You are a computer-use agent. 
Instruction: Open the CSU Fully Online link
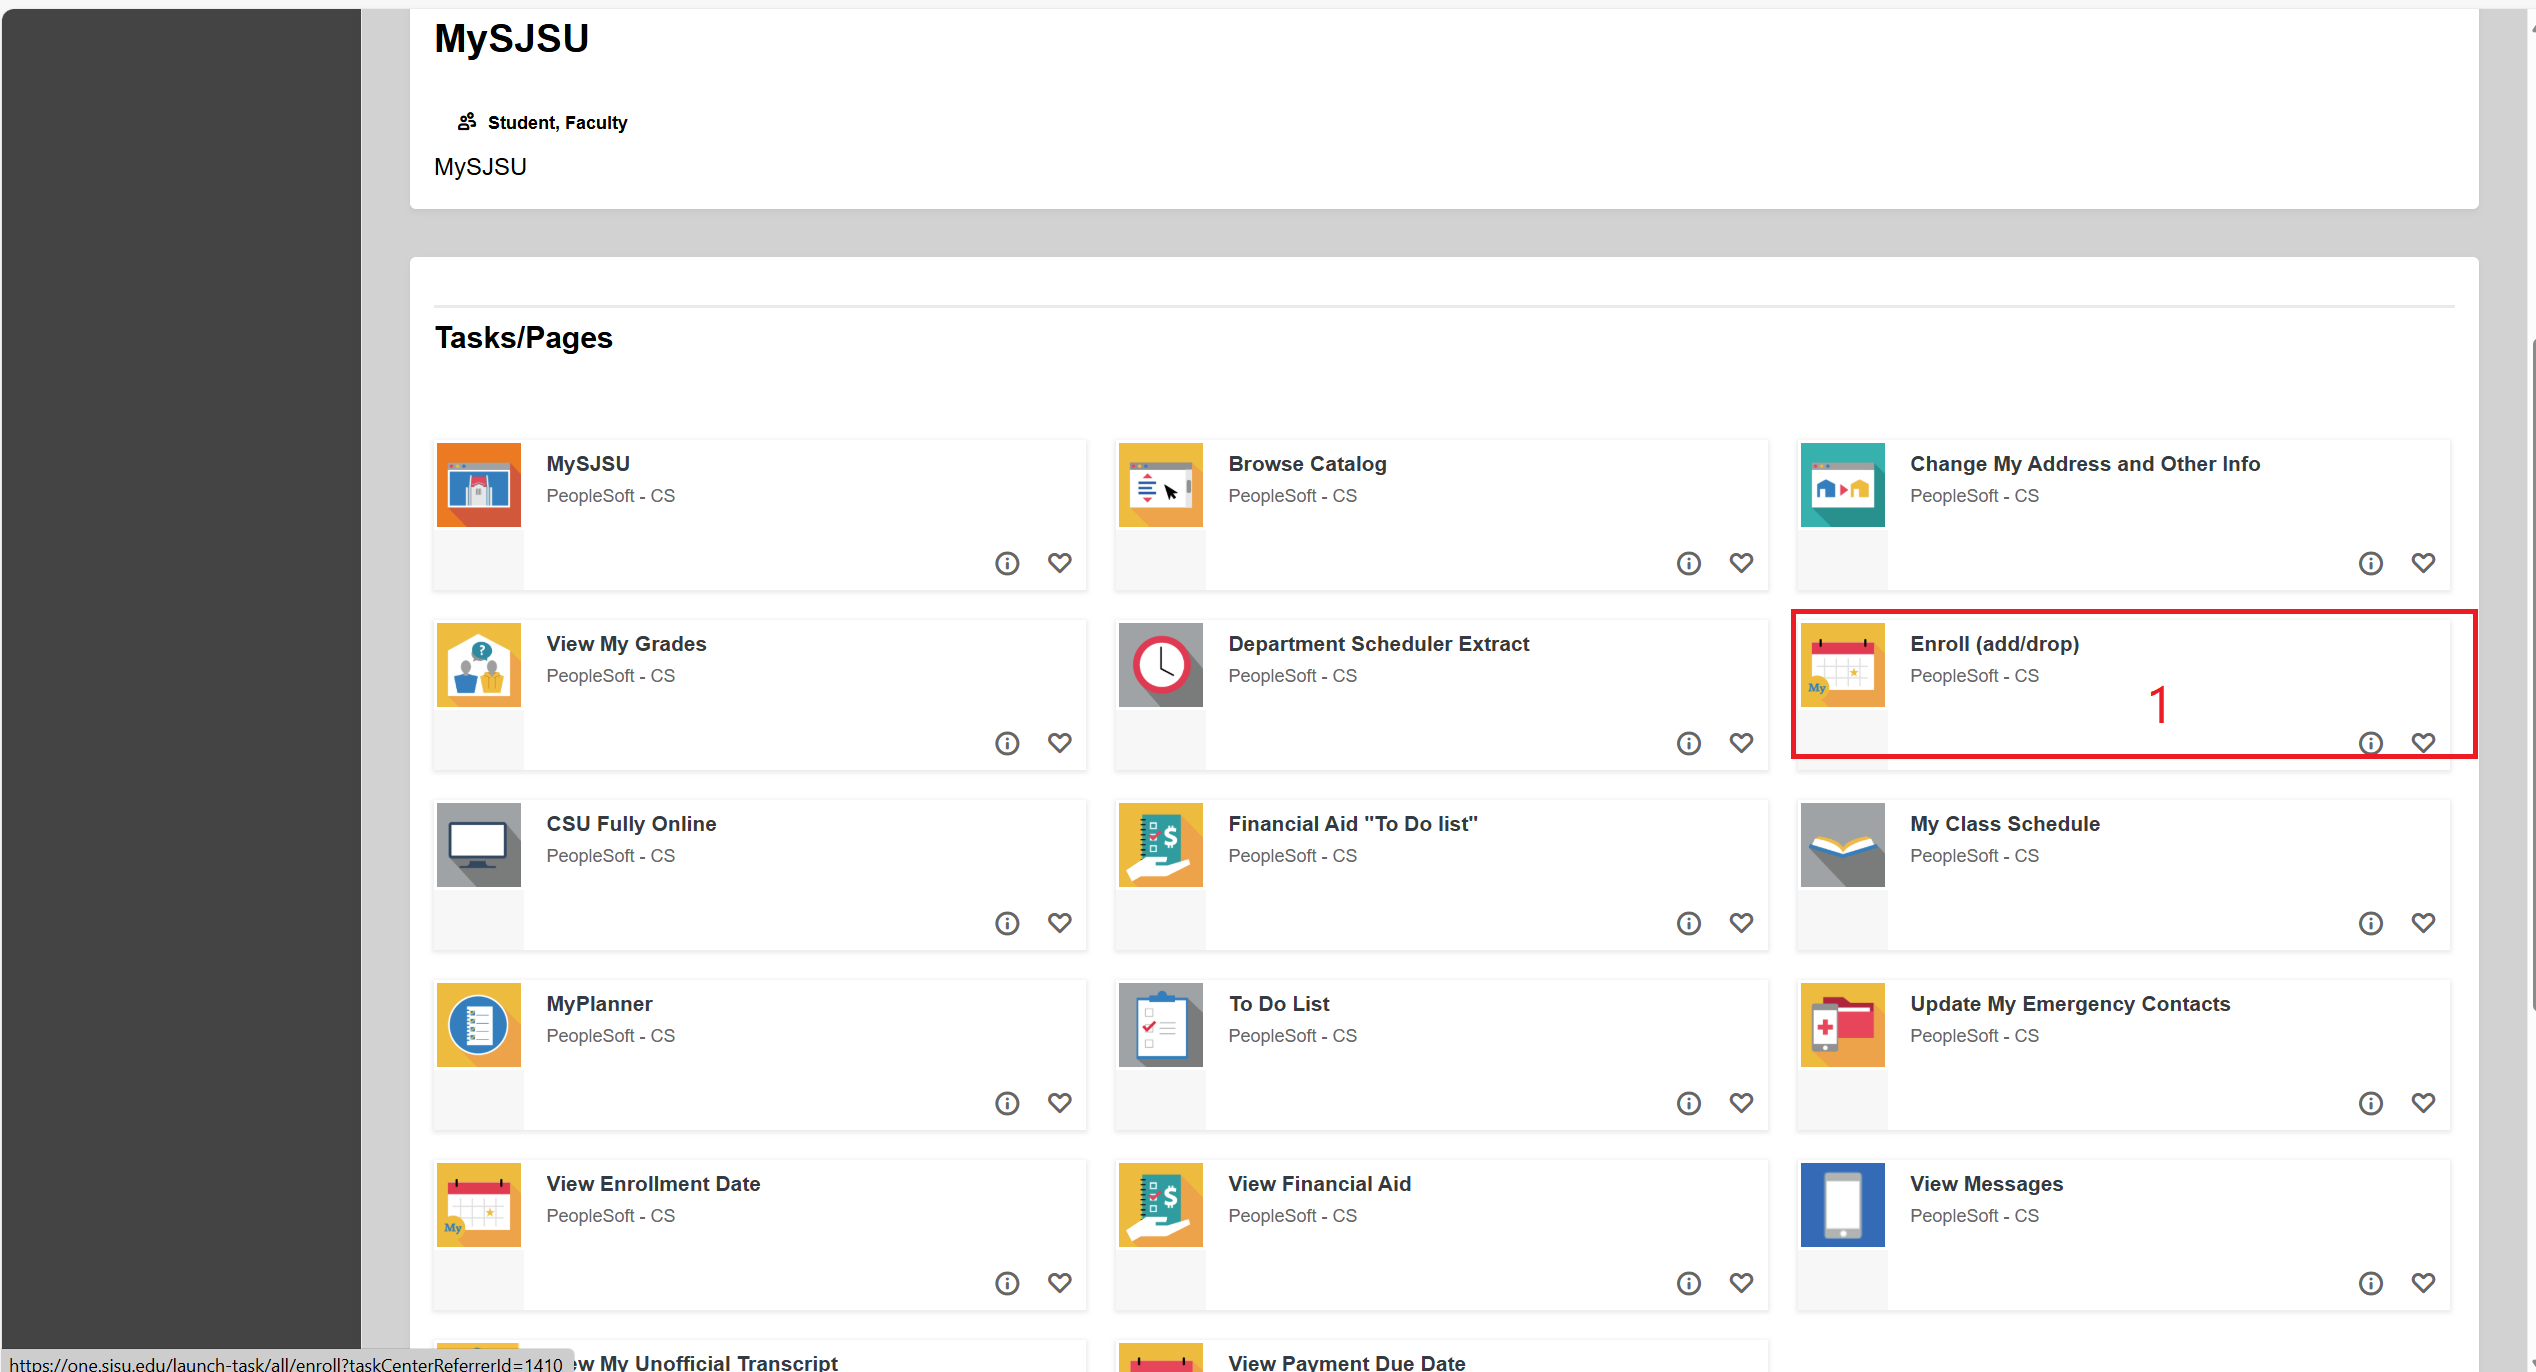tap(631, 824)
